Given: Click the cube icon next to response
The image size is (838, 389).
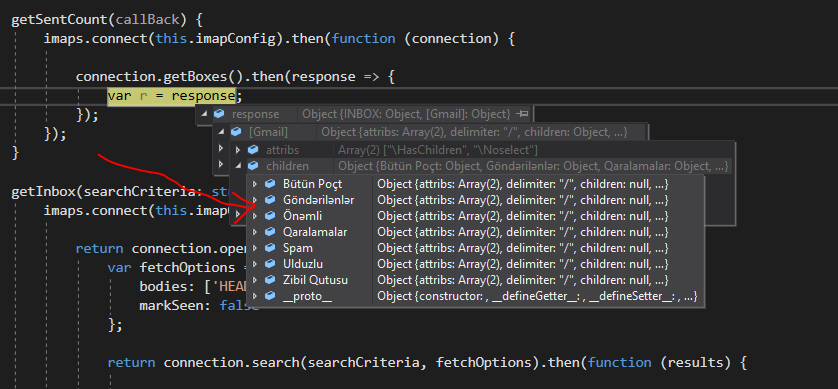Looking at the screenshot, I should point(218,113).
